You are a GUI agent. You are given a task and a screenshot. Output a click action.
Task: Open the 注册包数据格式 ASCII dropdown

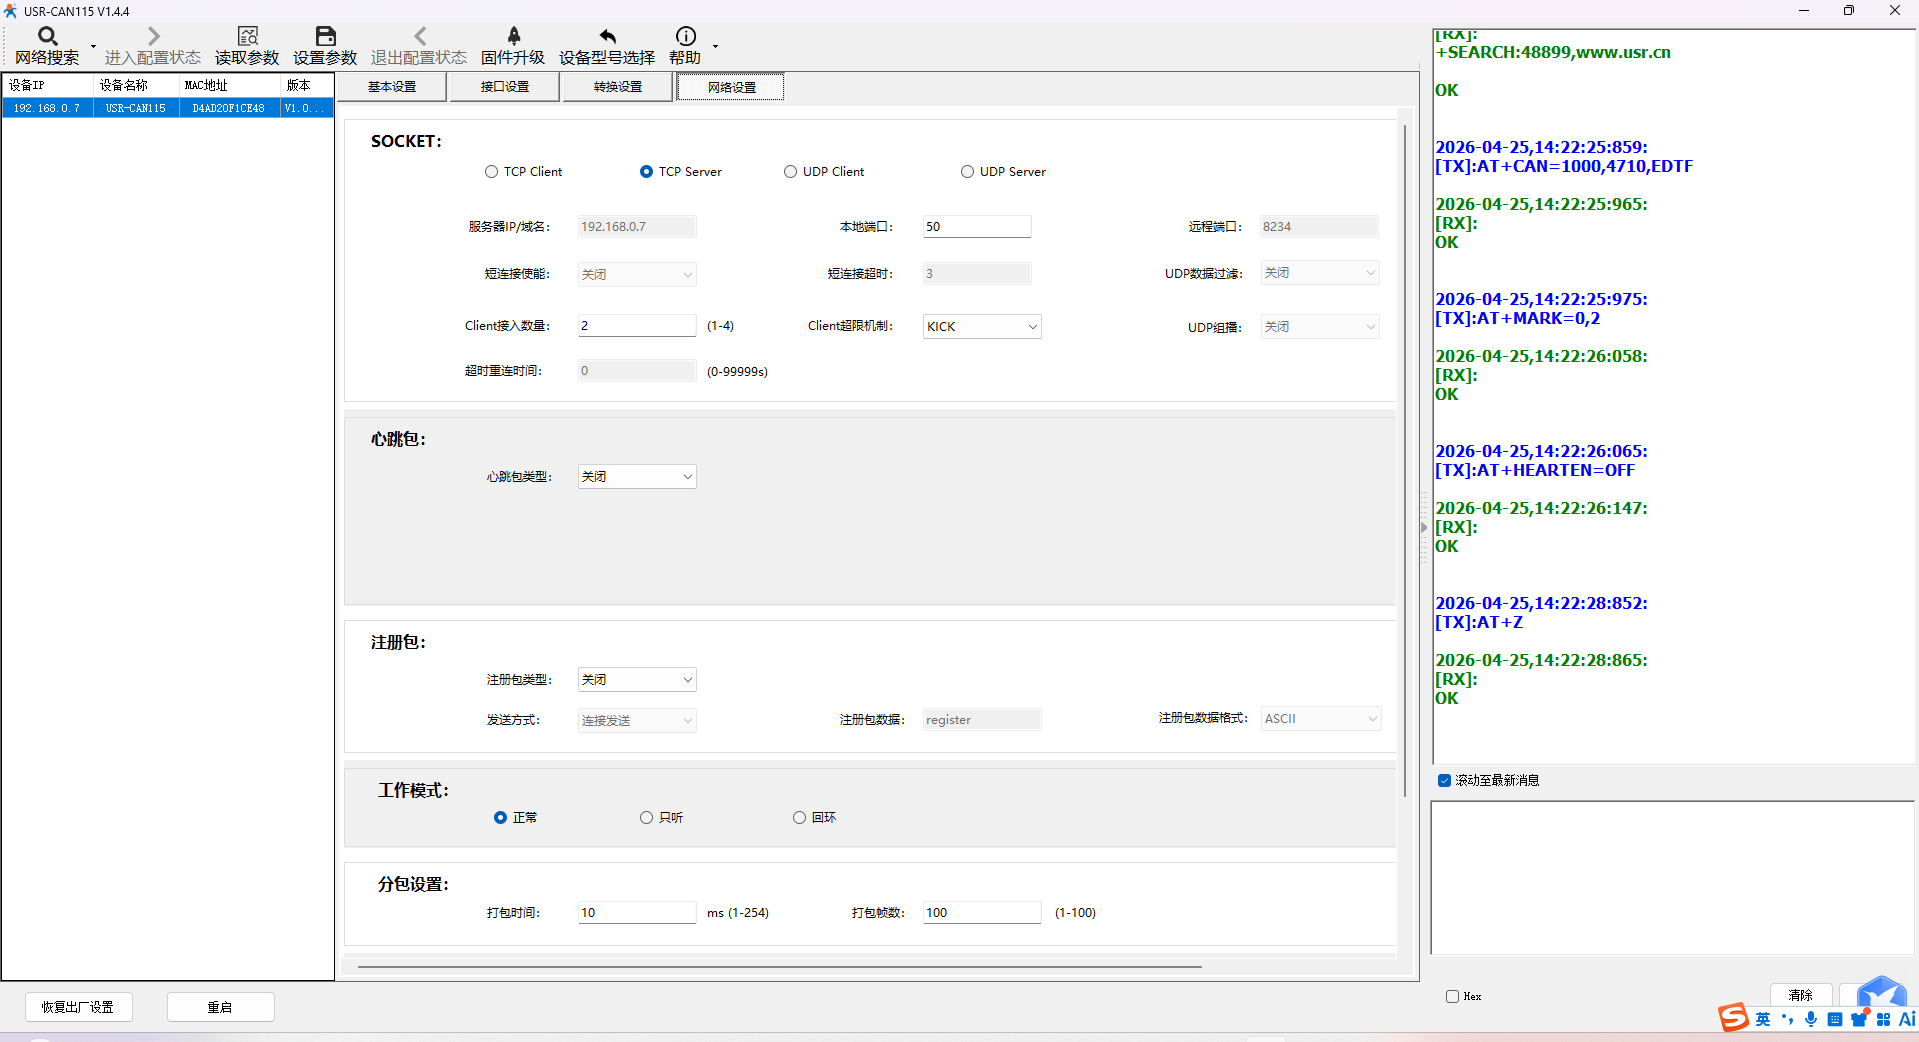(1320, 719)
